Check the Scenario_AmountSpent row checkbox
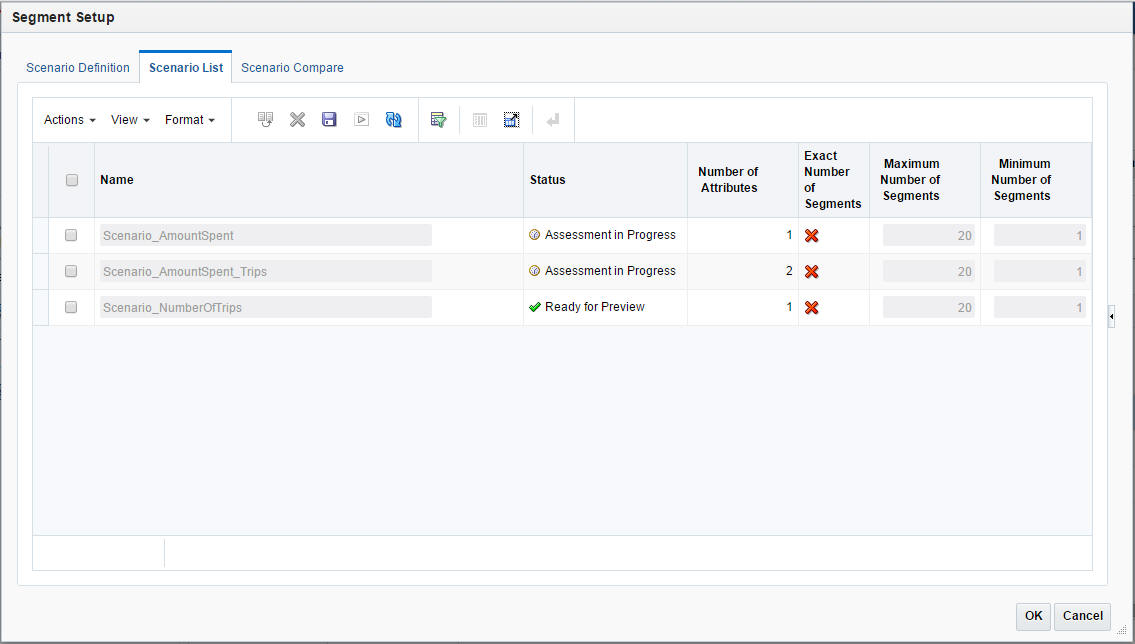Screen dimensions: 1135x644 coord(71,235)
